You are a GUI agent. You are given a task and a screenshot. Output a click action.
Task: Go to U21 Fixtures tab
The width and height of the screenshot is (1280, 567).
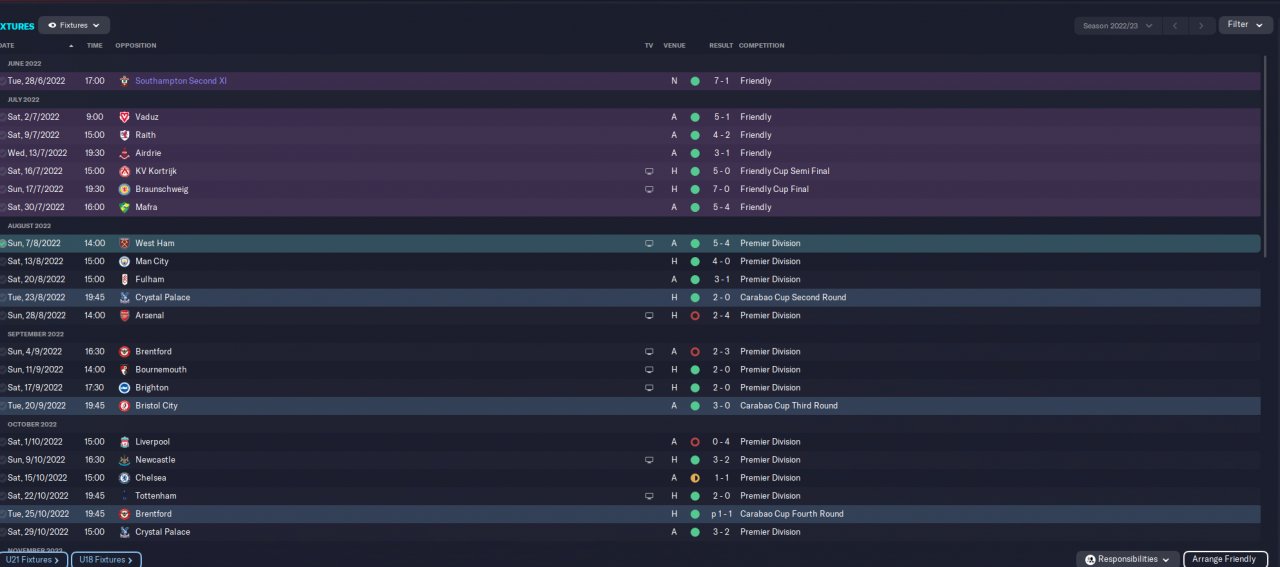coord(33,560)
